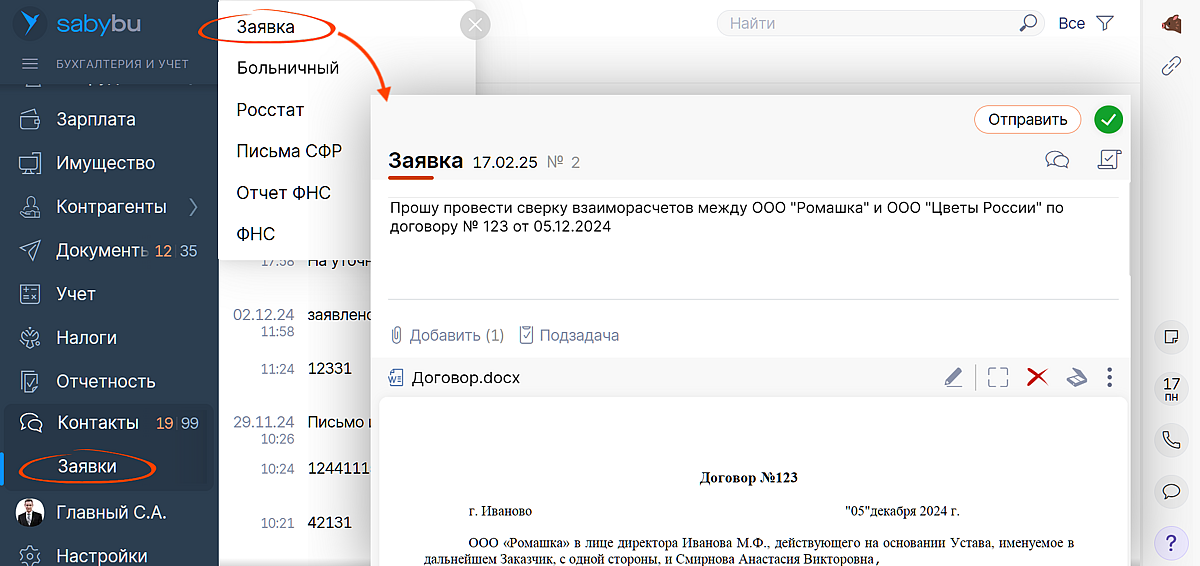Toggle the hamburger sidebar menu
Image resolution: width=1200 pixels, height=566 pixels.
click(x=30, y=64)
